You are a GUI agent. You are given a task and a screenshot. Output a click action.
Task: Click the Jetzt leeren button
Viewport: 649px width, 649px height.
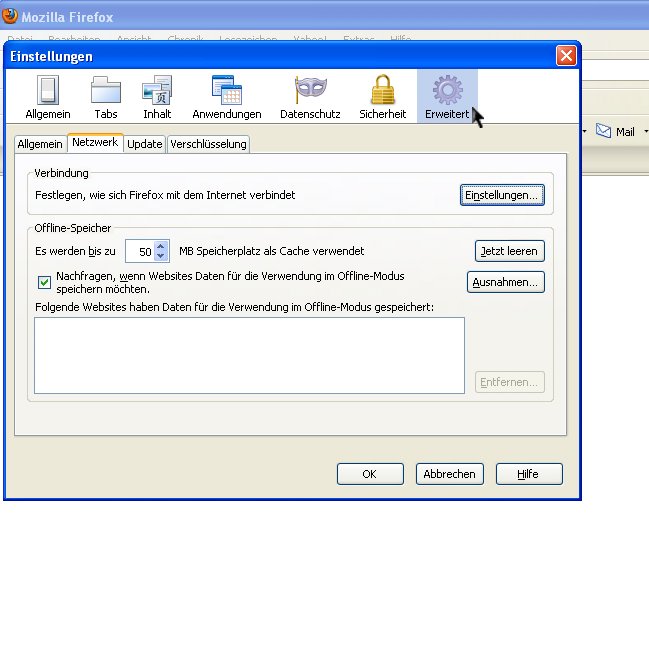click(509, 251)
